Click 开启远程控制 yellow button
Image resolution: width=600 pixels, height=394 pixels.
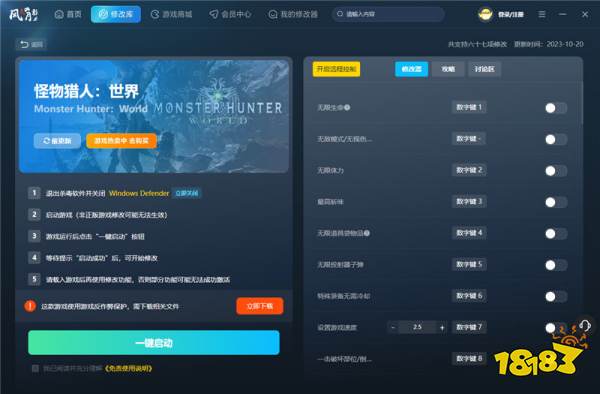tap(336, 69)
